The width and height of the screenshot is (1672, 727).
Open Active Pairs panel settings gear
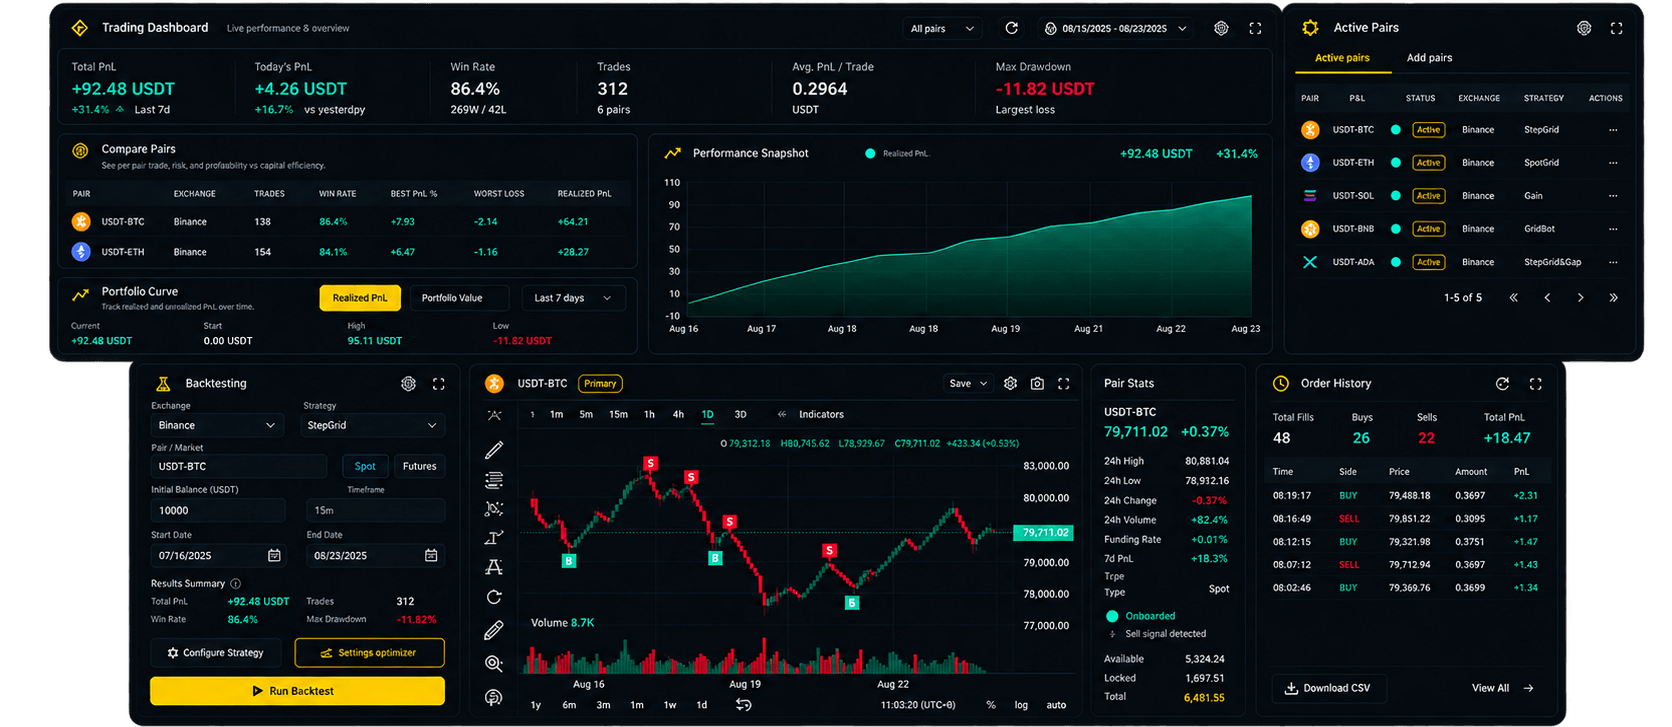click(x=1584, y=28)
